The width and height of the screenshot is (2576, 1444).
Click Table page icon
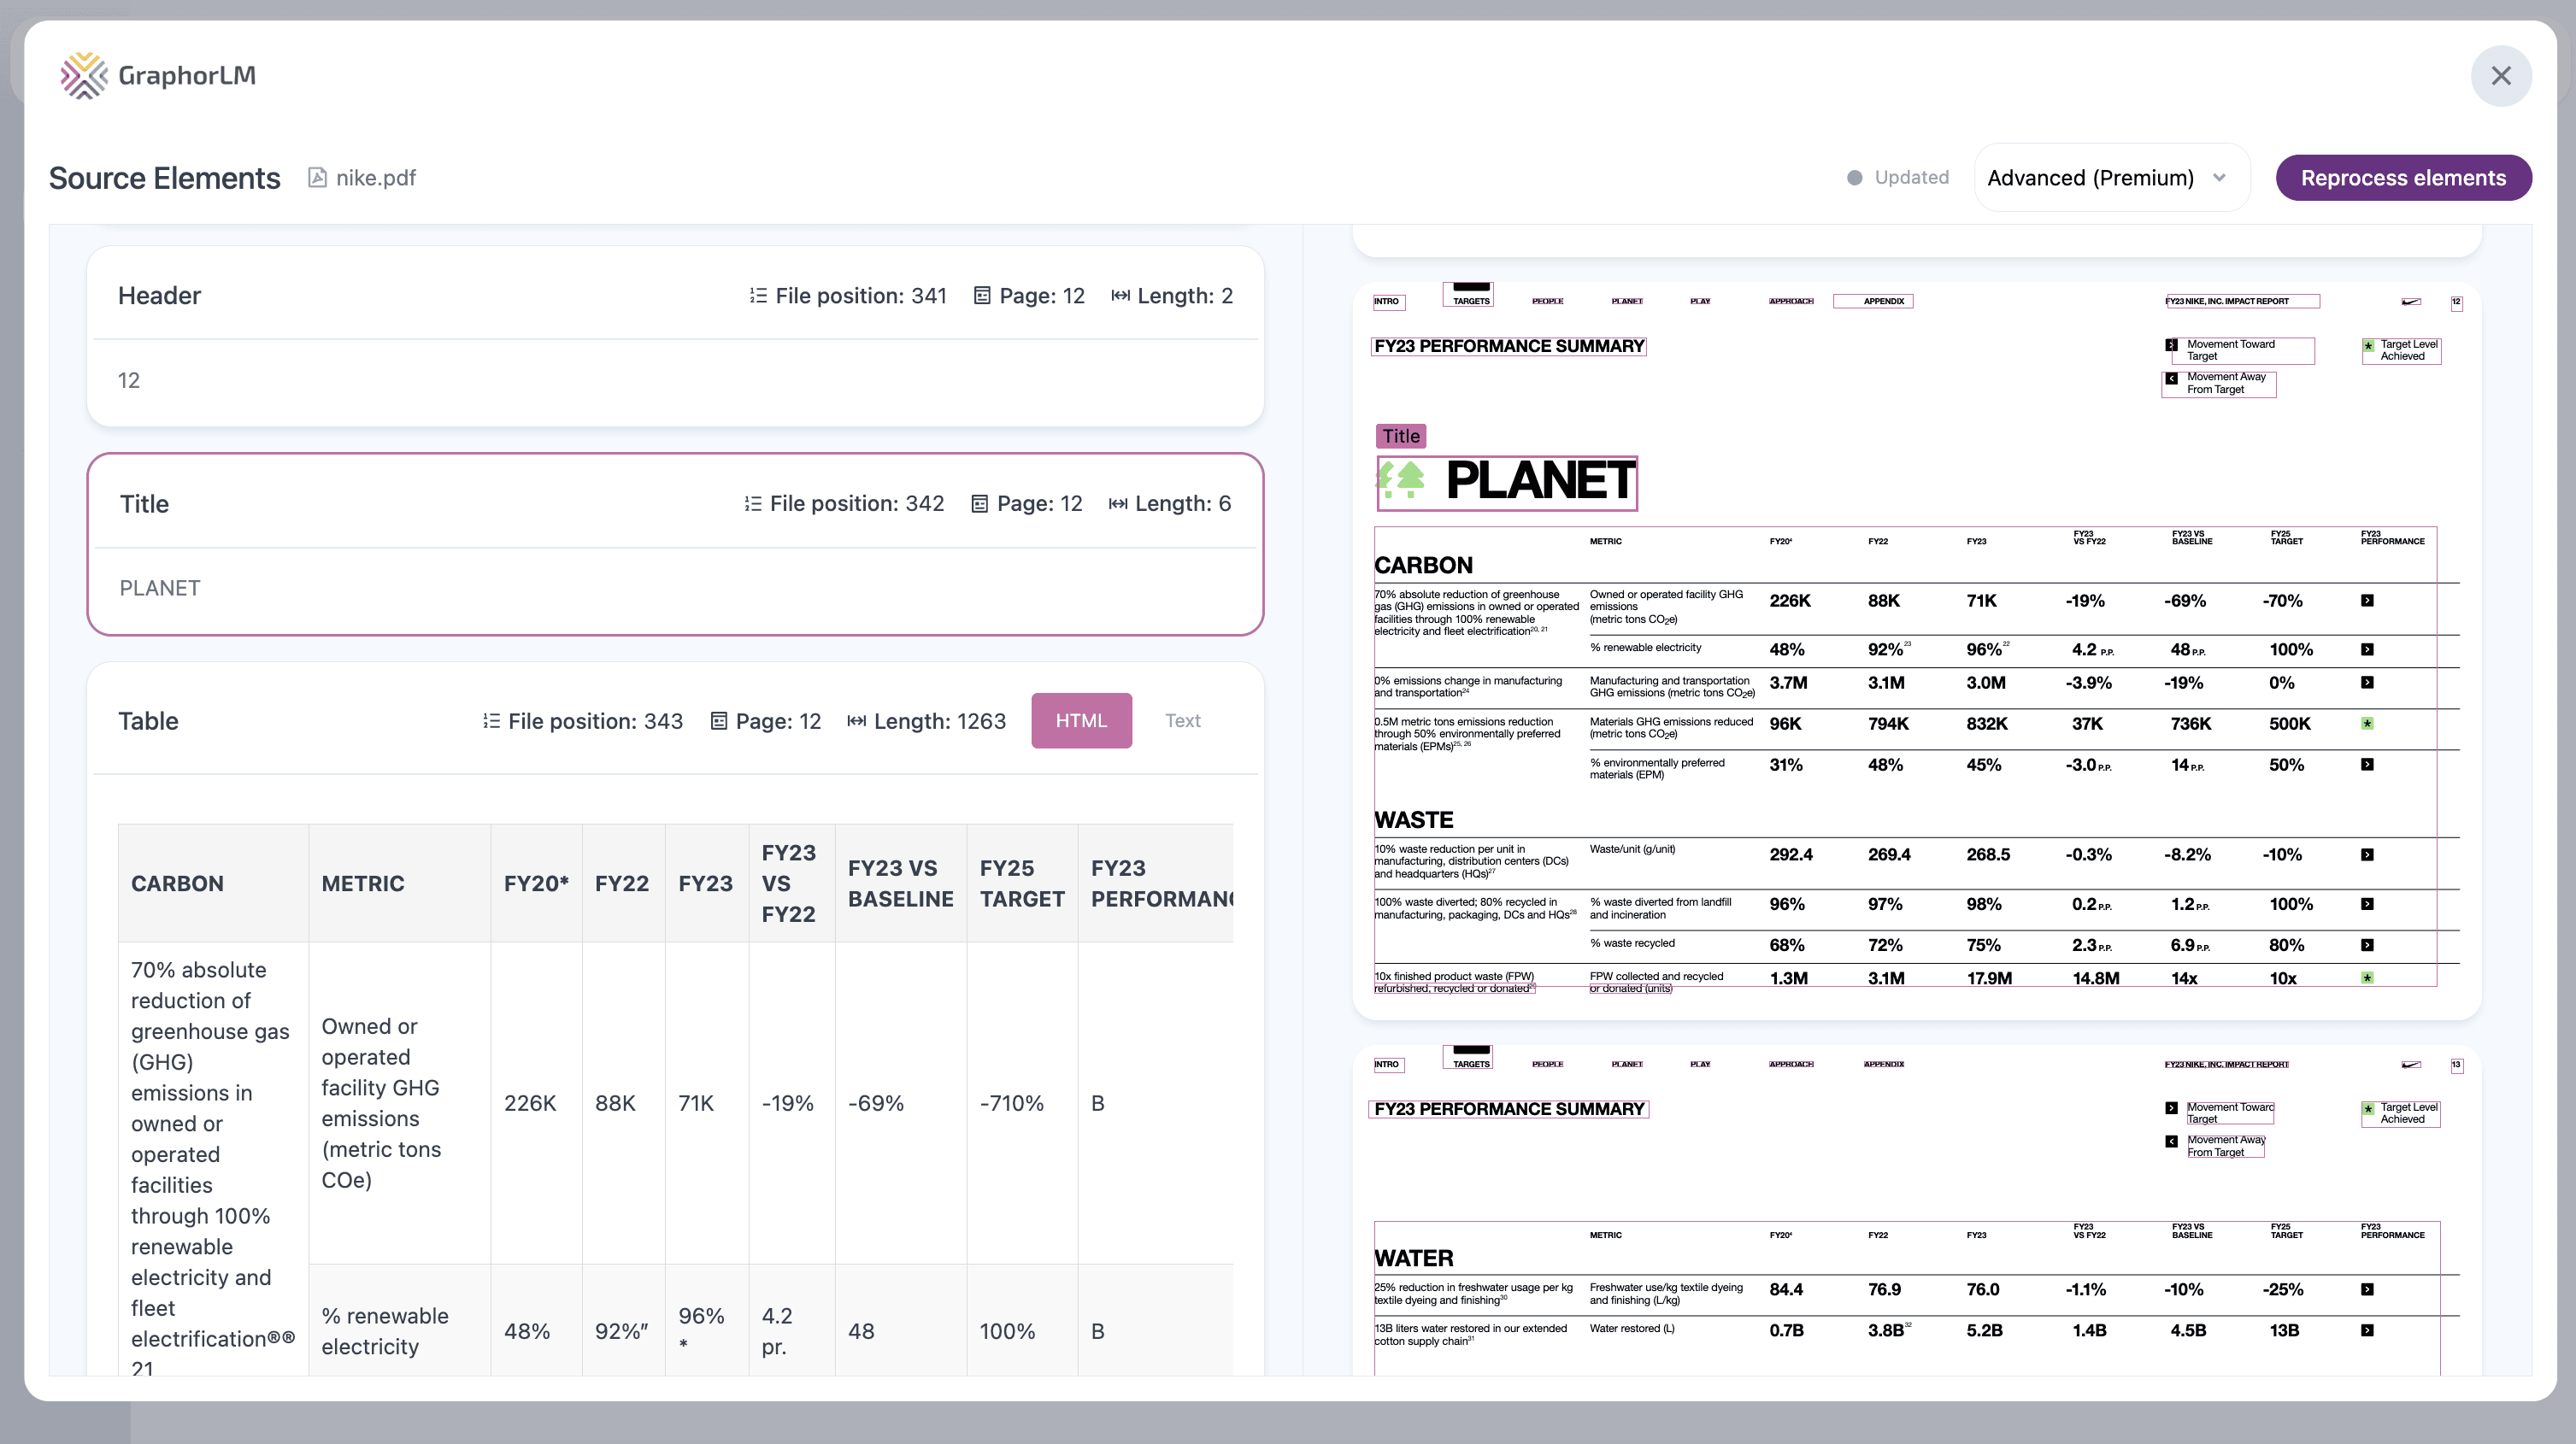click(718, 721)
